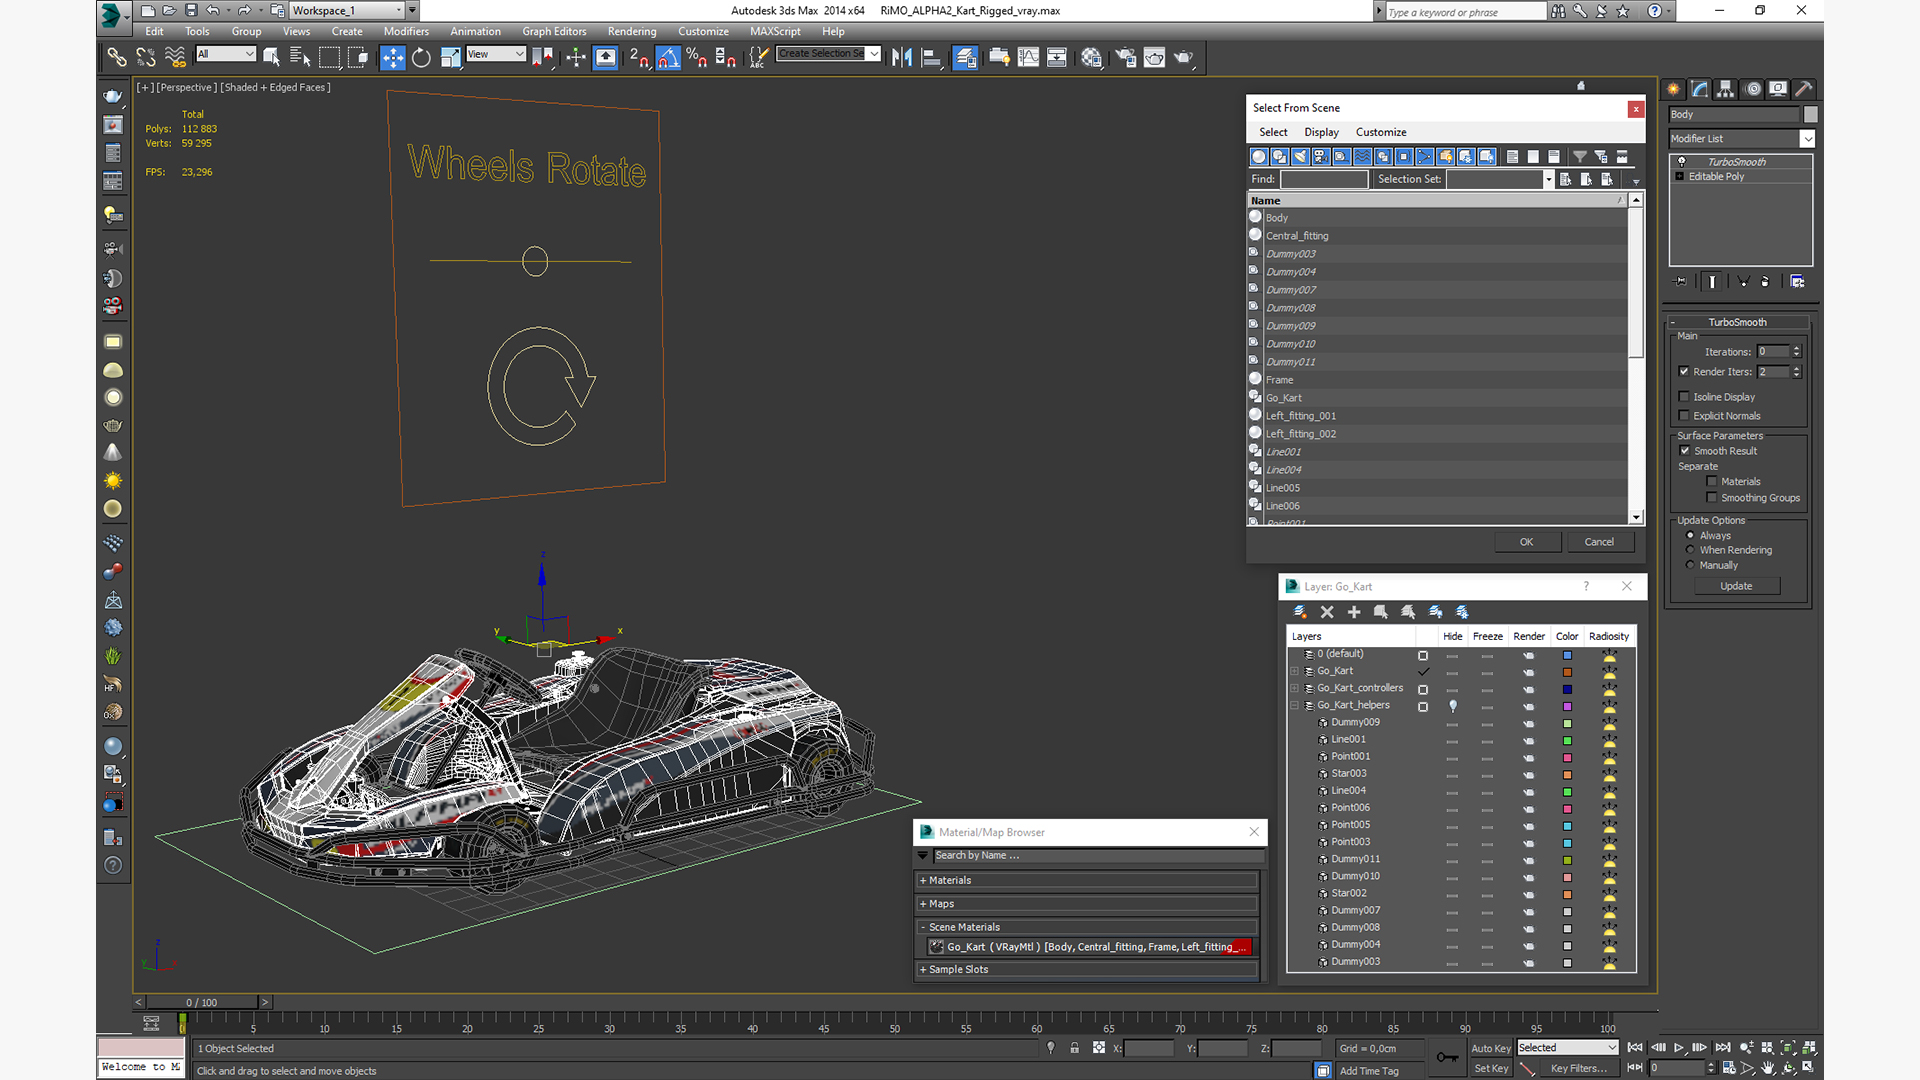
Task: Delete highlighted layer in Layer dialog
Action: coord(1327,612)
